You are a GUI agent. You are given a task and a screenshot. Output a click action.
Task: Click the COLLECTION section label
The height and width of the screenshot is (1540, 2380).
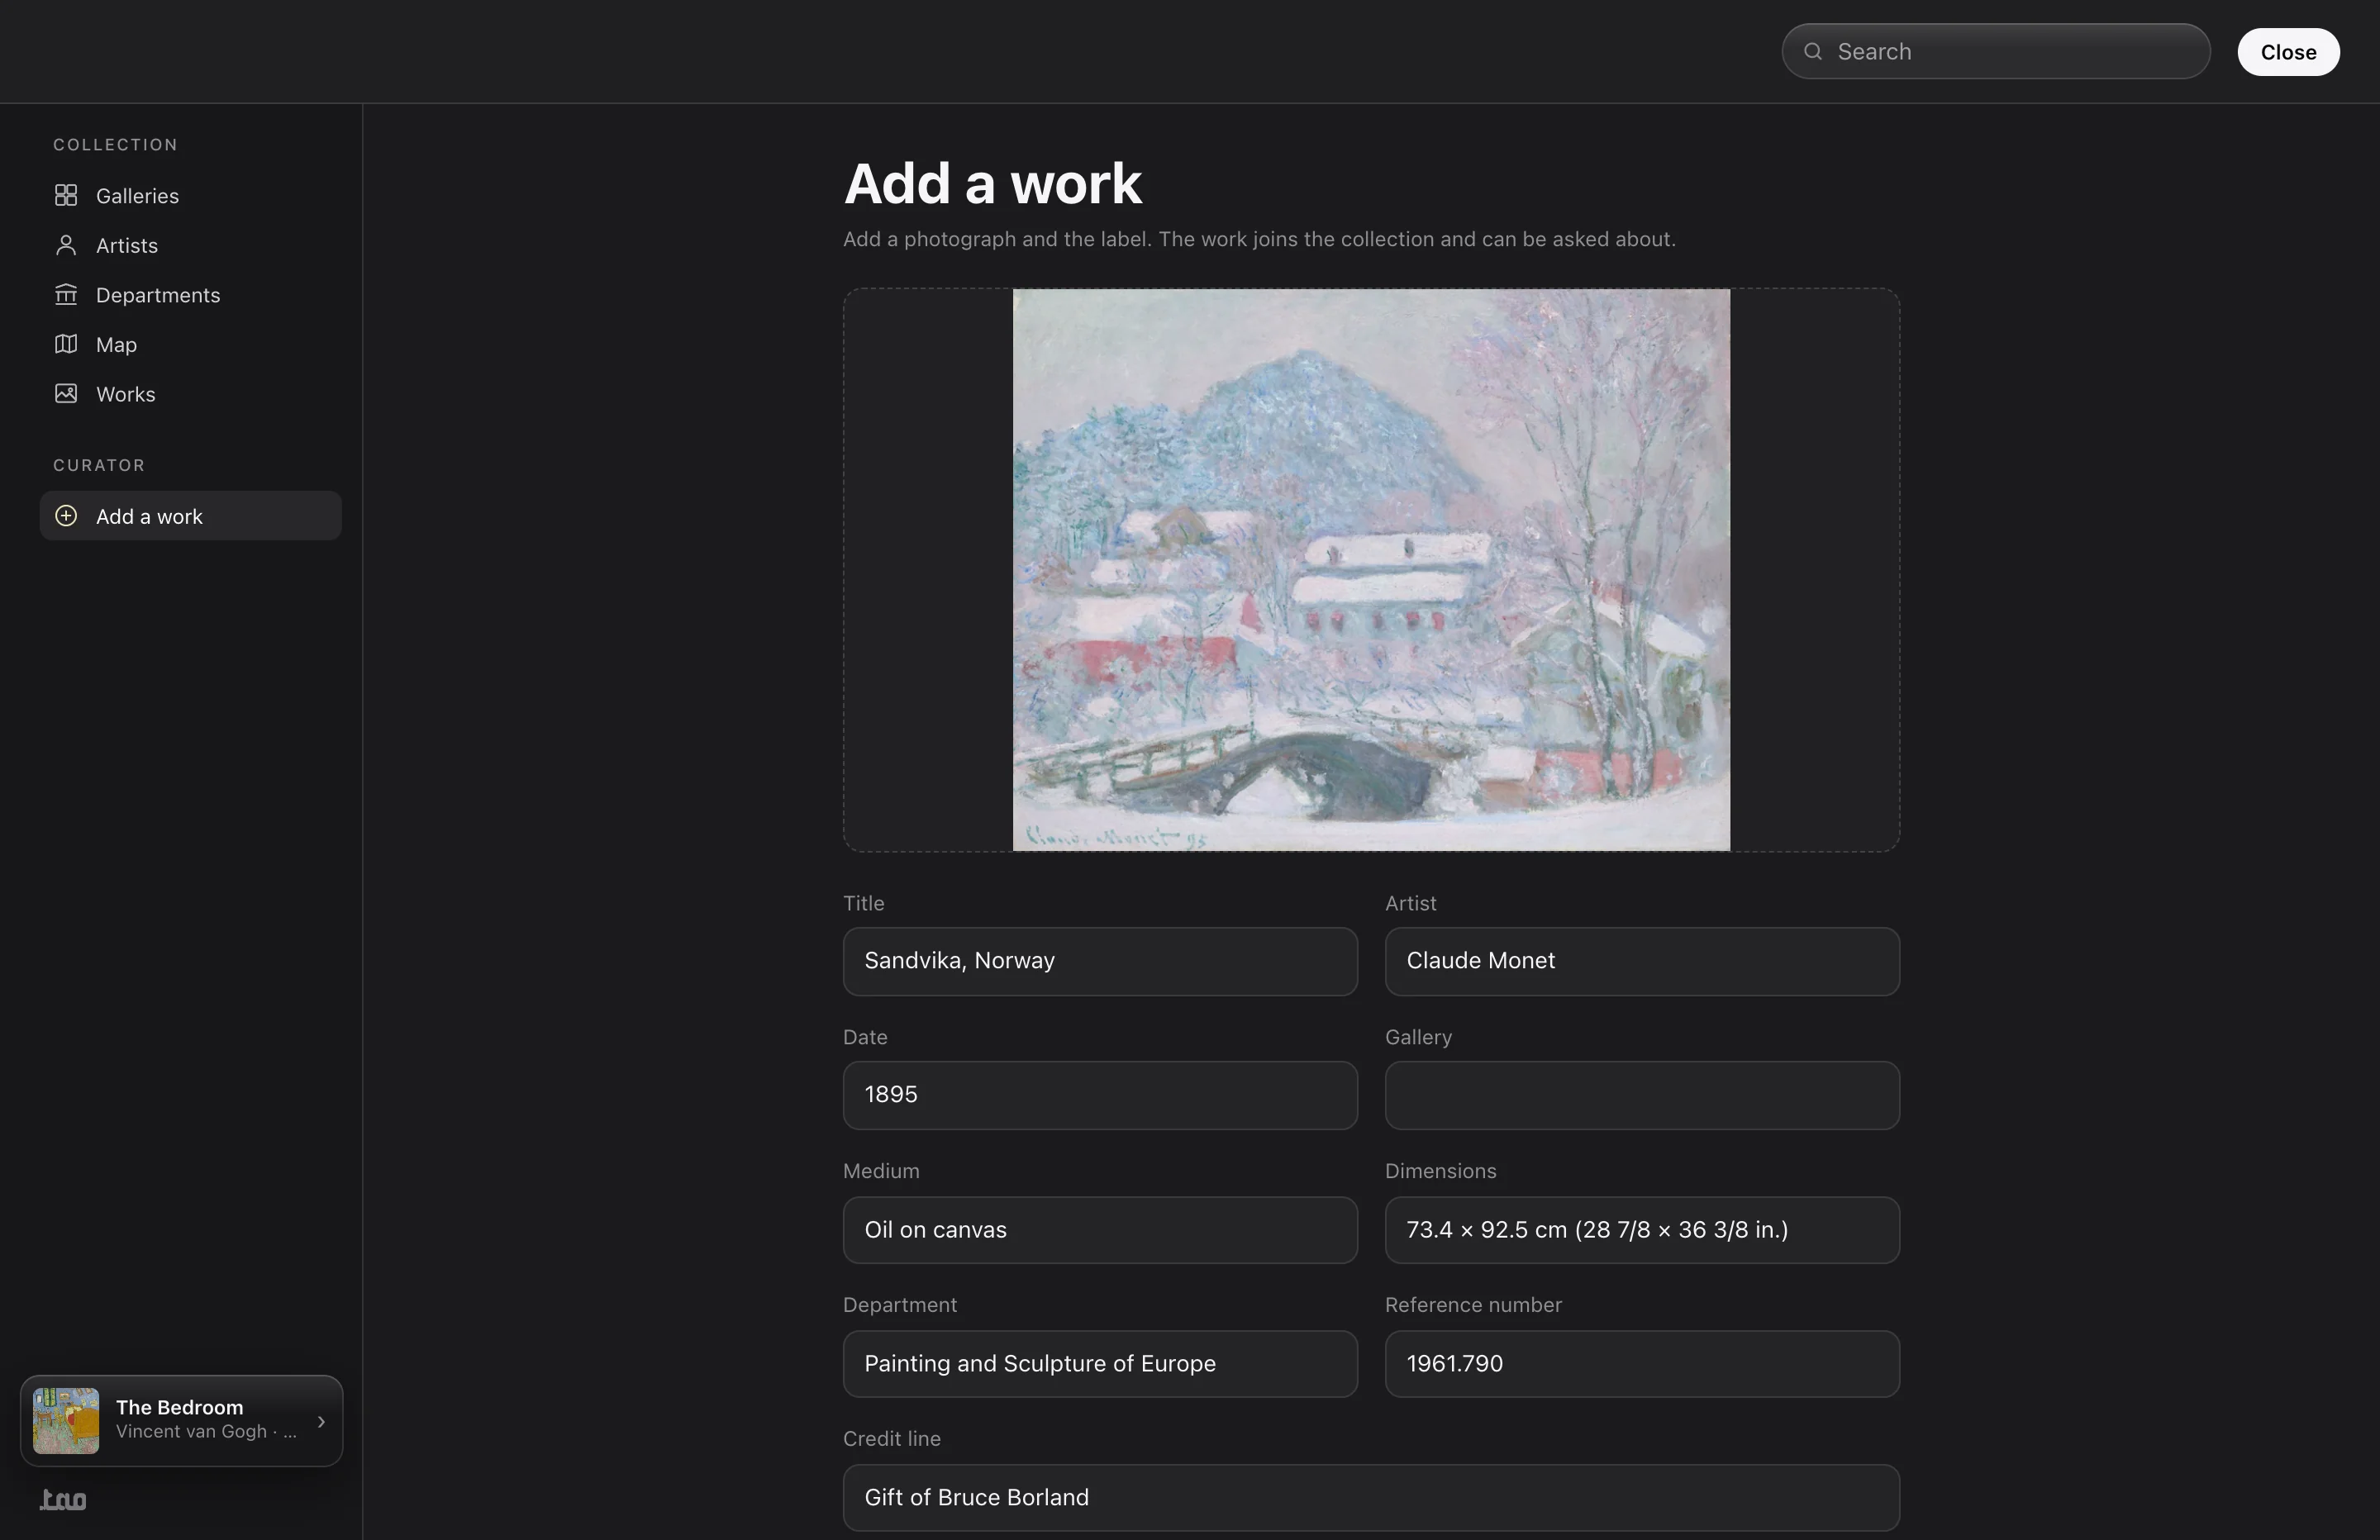[x=115, y=145]
